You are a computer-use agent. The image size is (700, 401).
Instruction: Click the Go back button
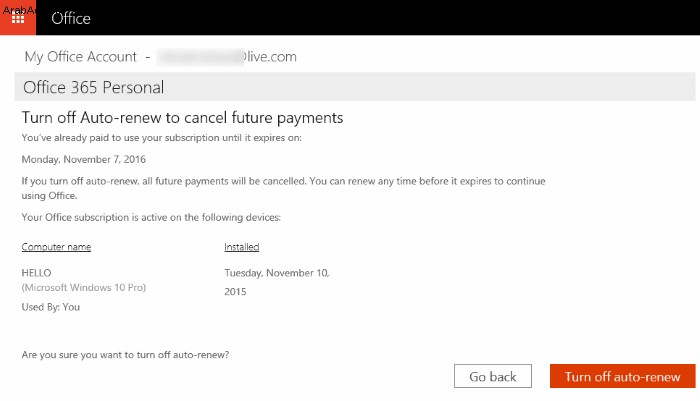(x=492, y=376)
